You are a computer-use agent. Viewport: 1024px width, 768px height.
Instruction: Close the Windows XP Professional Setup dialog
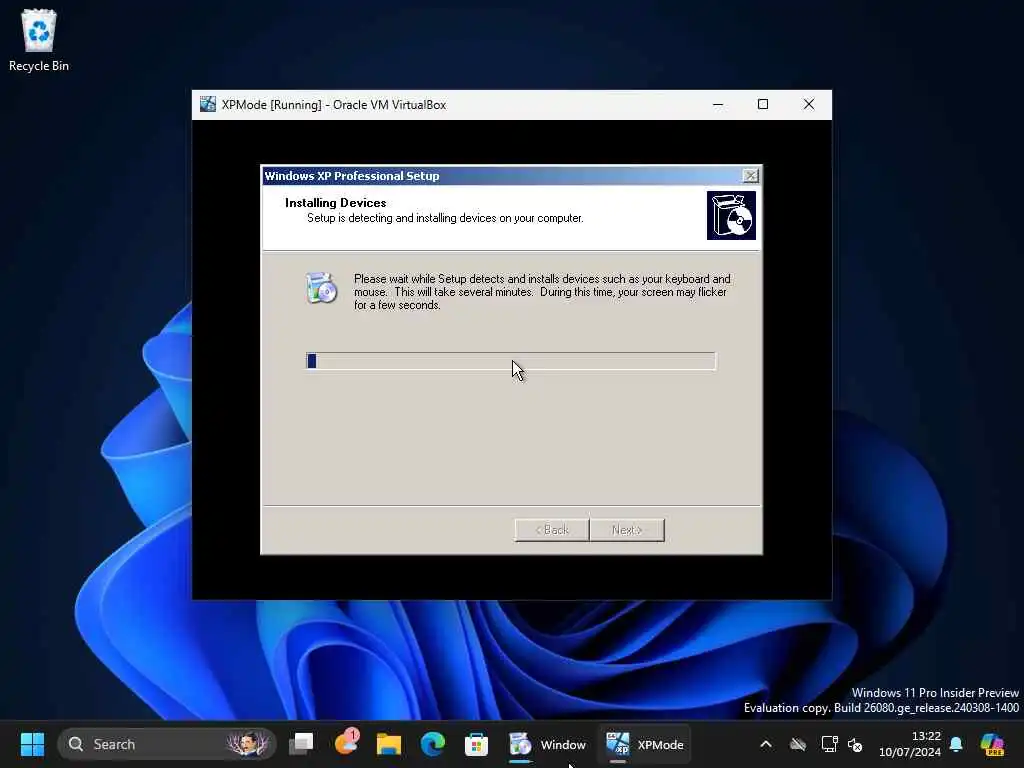coord(751,176)
